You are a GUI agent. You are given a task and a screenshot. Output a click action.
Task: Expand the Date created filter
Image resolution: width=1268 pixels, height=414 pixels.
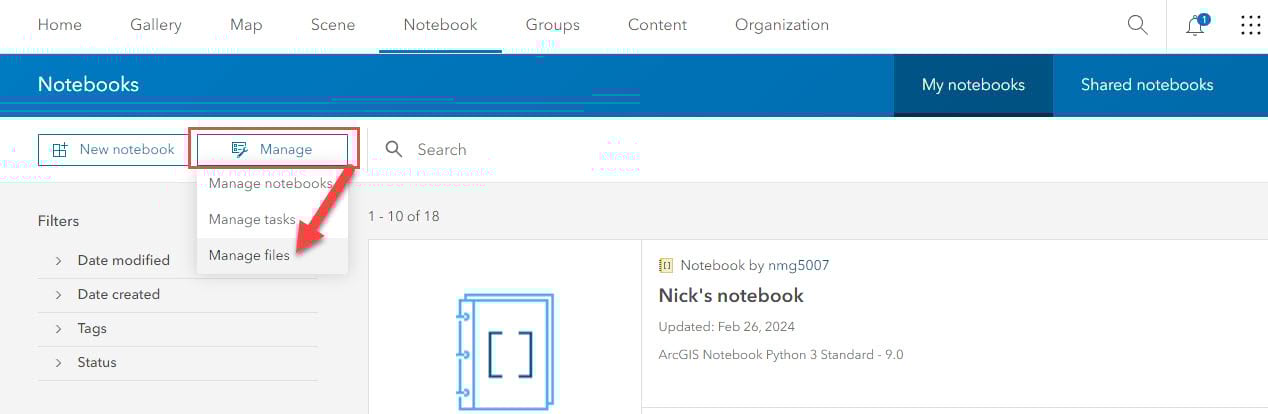click(58, 294)
